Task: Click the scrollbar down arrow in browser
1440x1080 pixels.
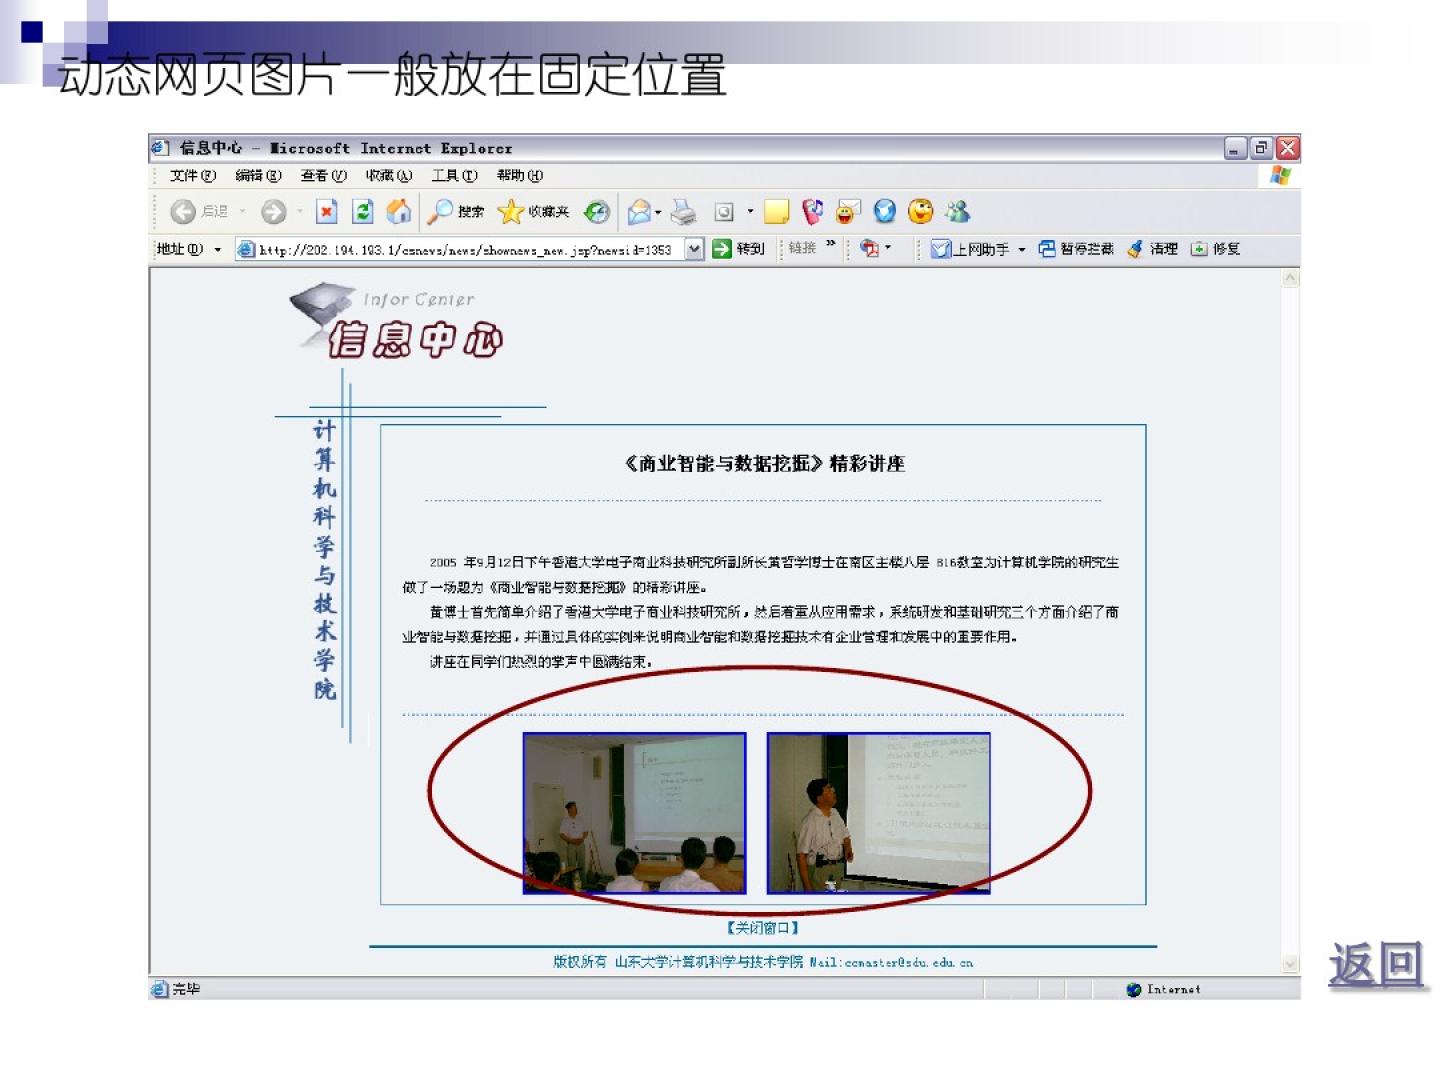Action: click(1290, 964)
